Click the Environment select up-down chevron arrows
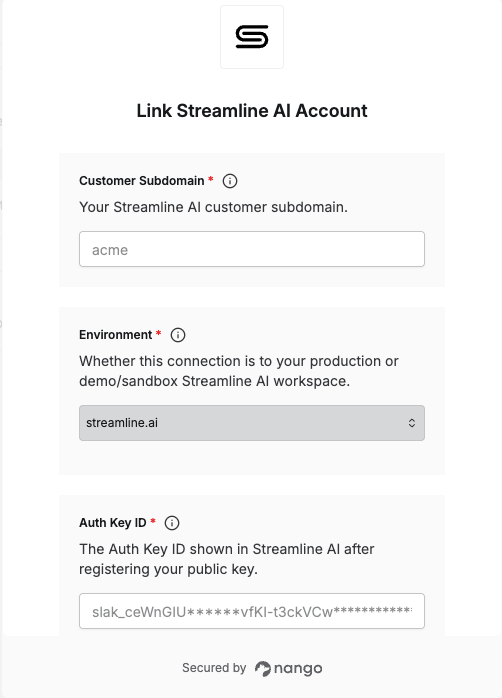The width and height of the screenshot is (502, 698). (x=412, y=423)
